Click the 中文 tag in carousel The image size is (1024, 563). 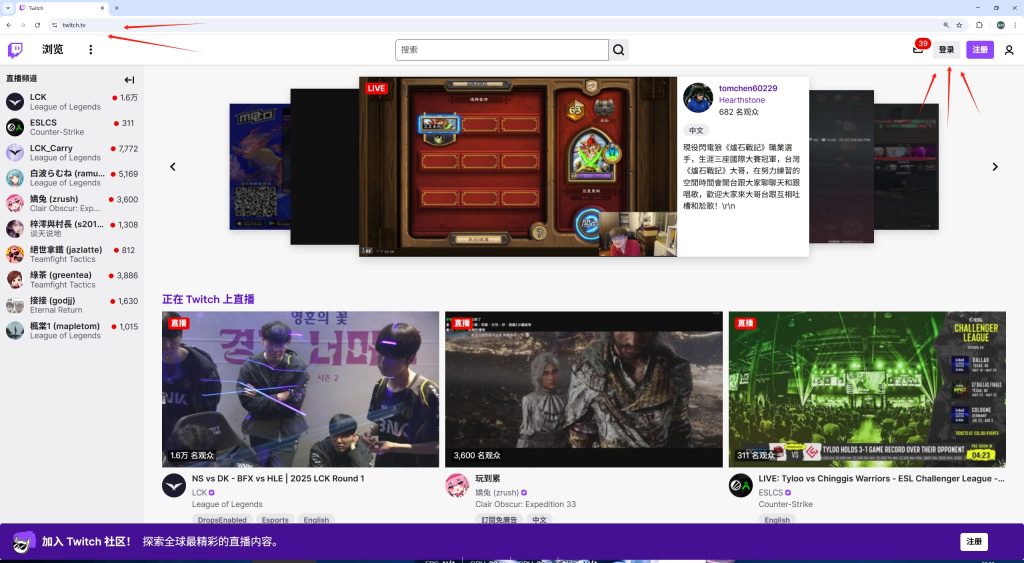click(x=696, y=130)
